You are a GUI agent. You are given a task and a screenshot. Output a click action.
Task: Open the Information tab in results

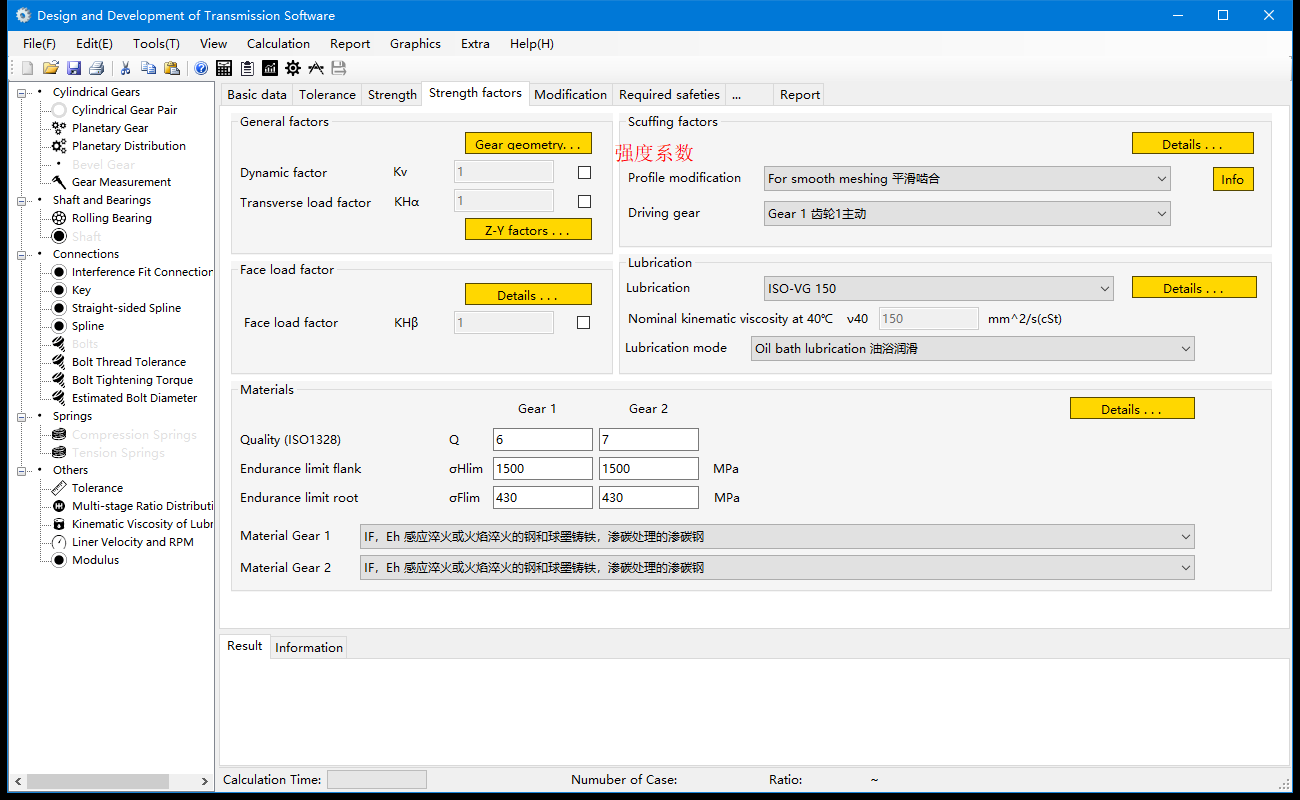[x=309, y=648]
